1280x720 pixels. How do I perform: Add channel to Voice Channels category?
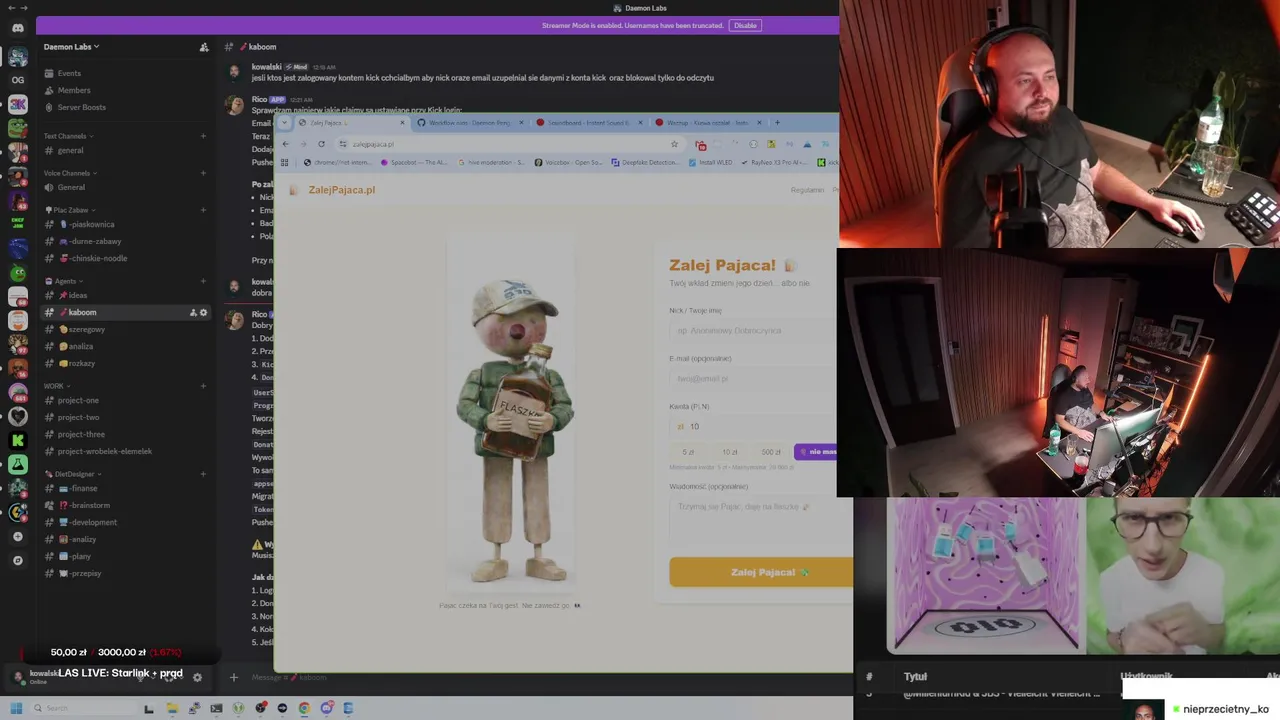(204, 173)
